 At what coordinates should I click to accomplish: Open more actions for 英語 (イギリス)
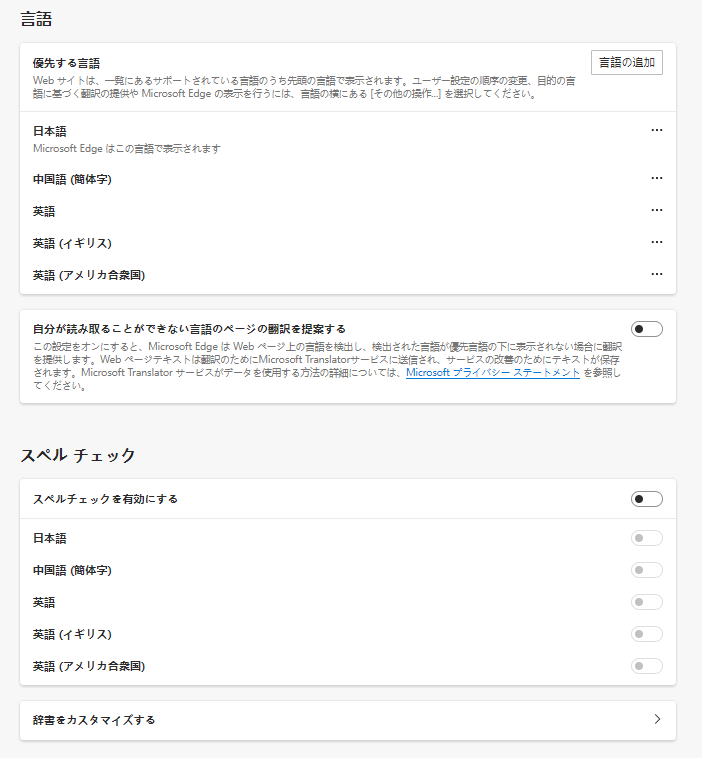[x=657, y=242]
